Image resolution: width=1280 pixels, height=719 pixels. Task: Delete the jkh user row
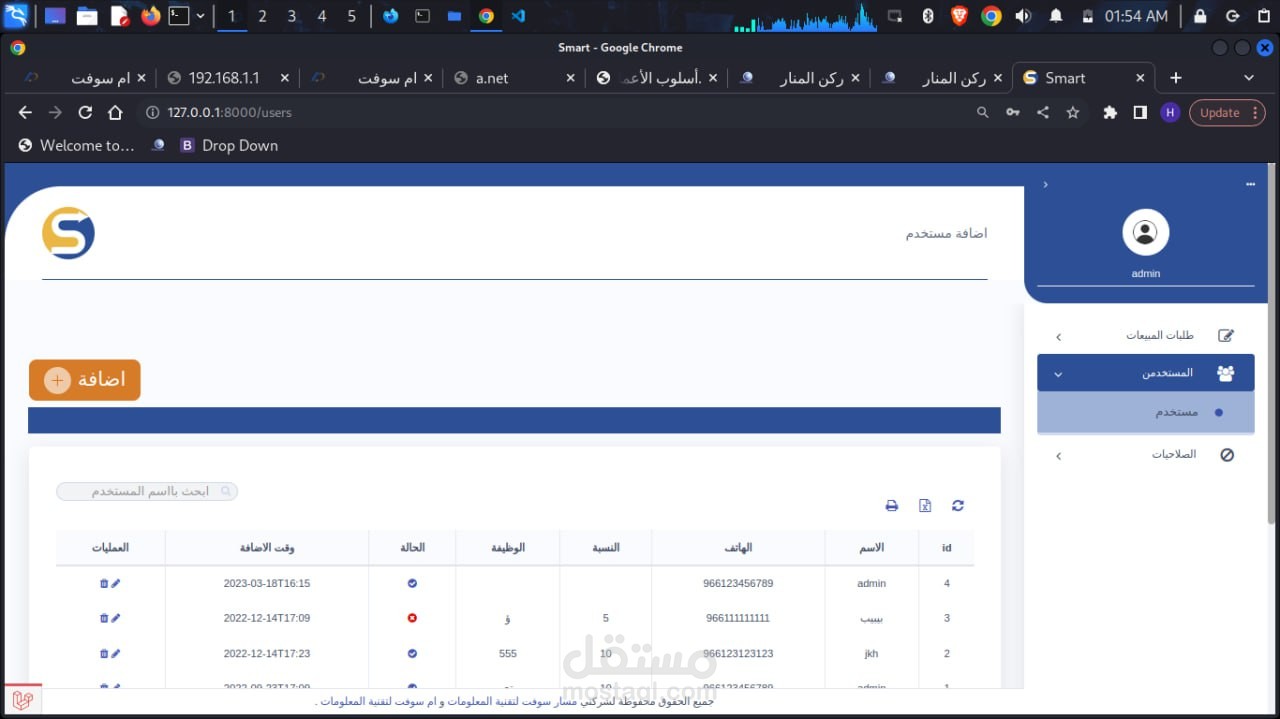pyautogui.click(x=104, y=653)
